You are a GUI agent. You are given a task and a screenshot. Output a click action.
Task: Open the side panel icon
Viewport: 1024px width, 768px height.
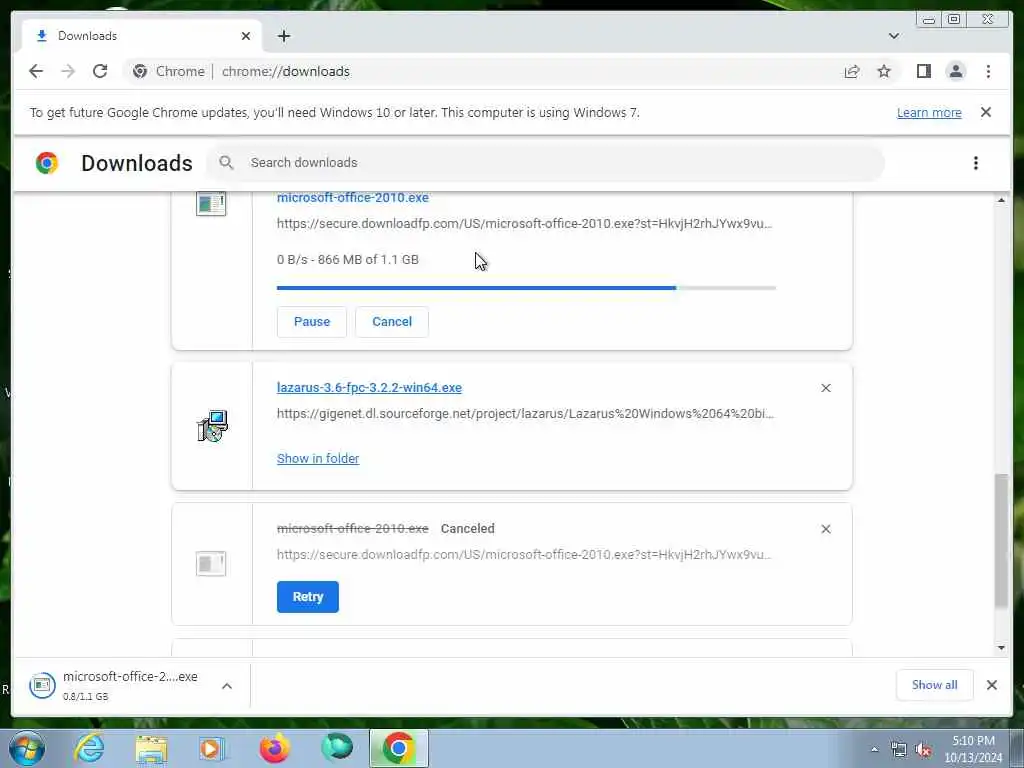point(923,71)
